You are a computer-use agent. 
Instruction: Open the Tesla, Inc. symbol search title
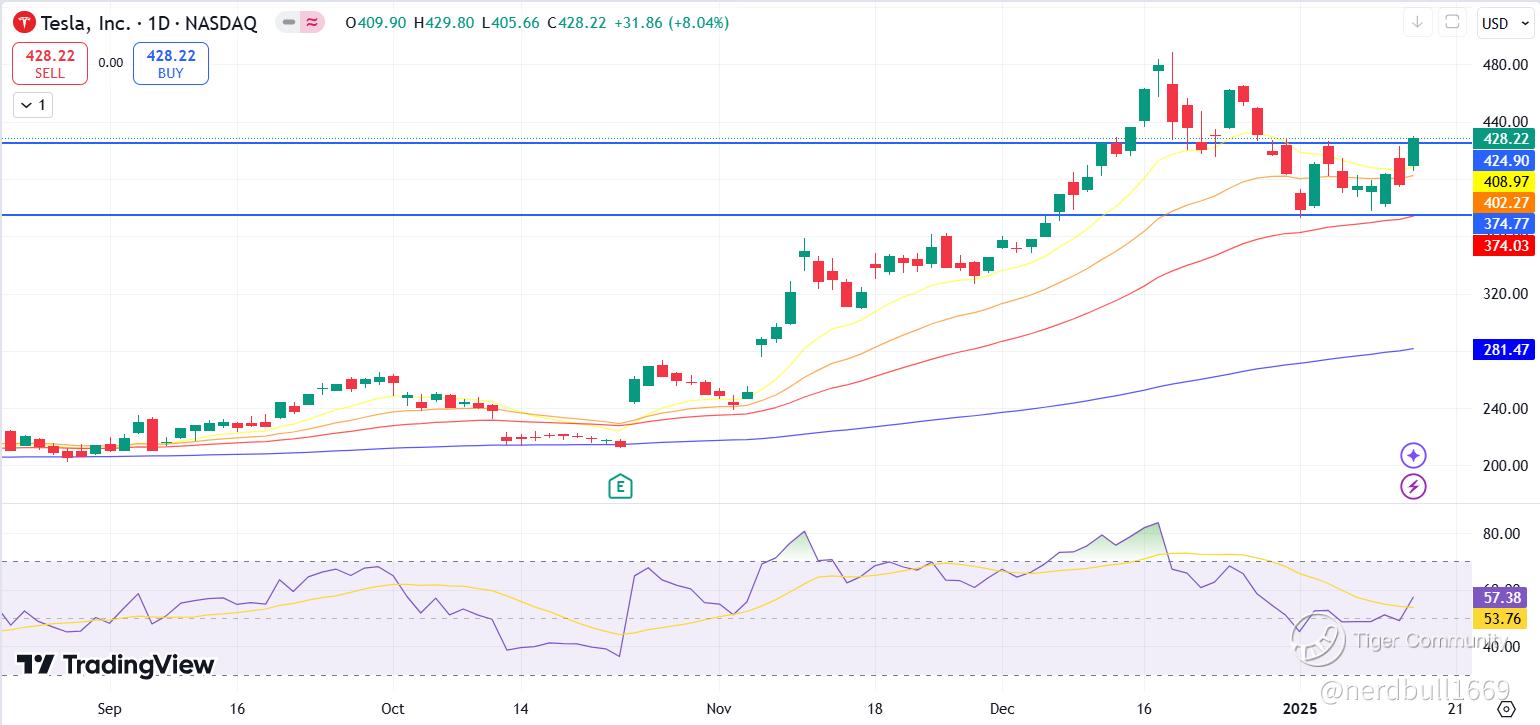149,22
